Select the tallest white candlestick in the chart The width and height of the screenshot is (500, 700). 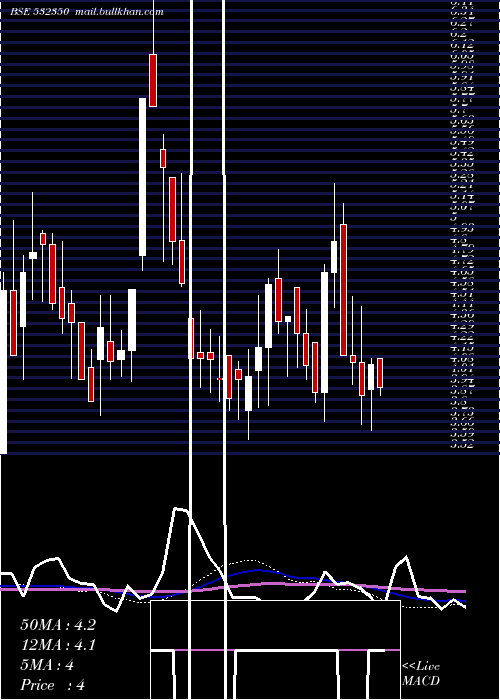142,177
